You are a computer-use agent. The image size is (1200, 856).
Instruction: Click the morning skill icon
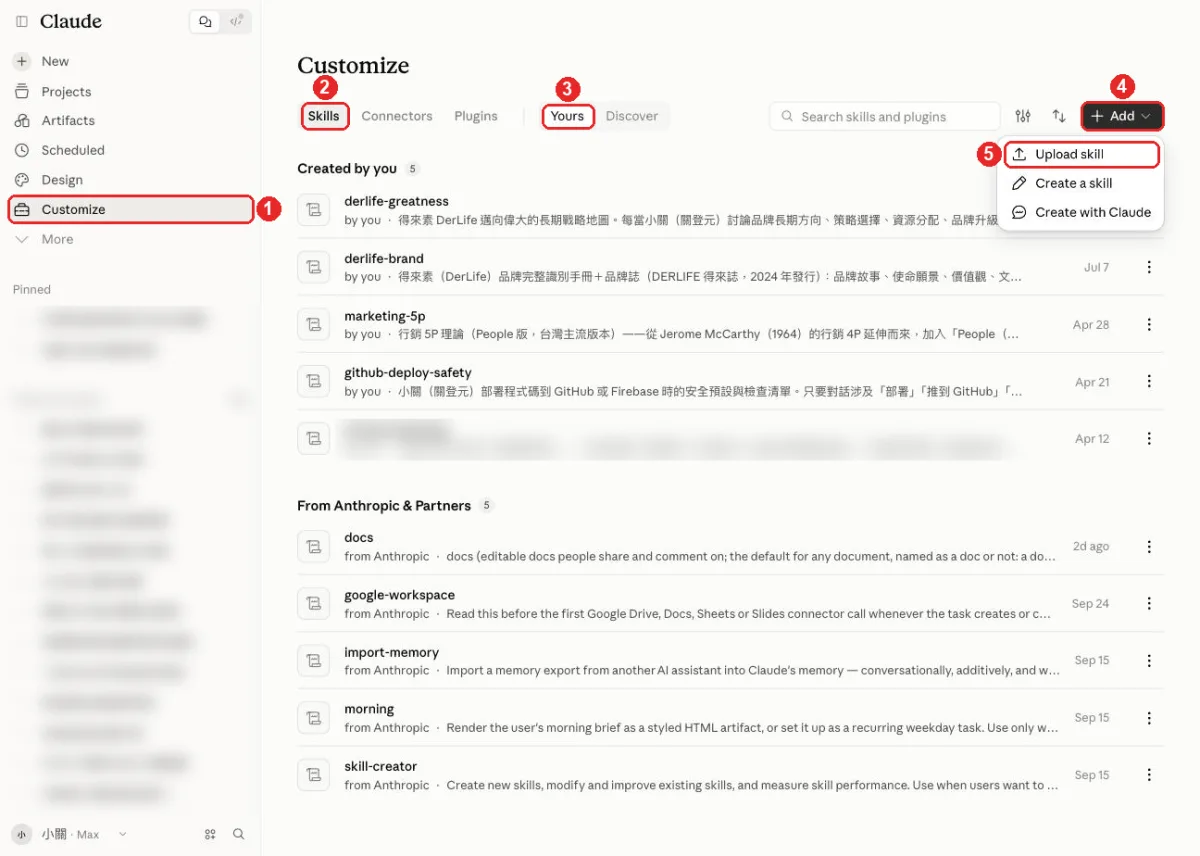tap(314, 717)
